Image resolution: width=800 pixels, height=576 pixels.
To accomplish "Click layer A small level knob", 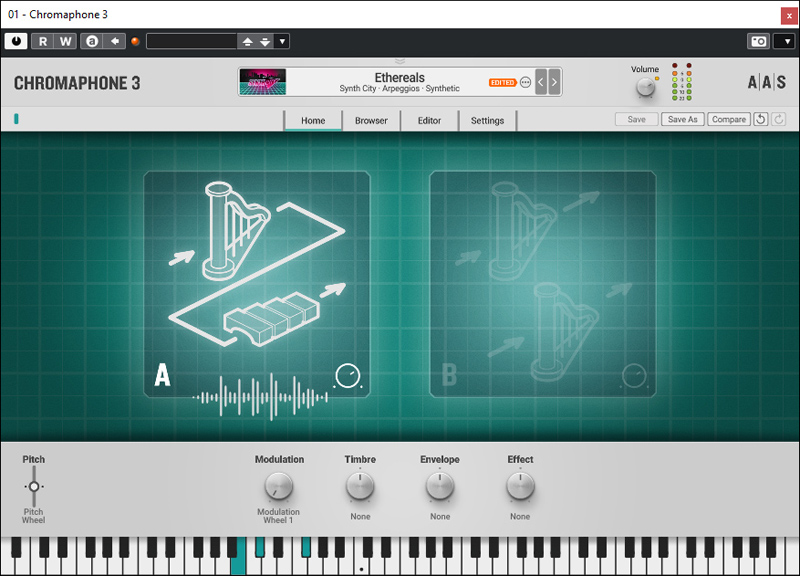I will tap(347, 376).
